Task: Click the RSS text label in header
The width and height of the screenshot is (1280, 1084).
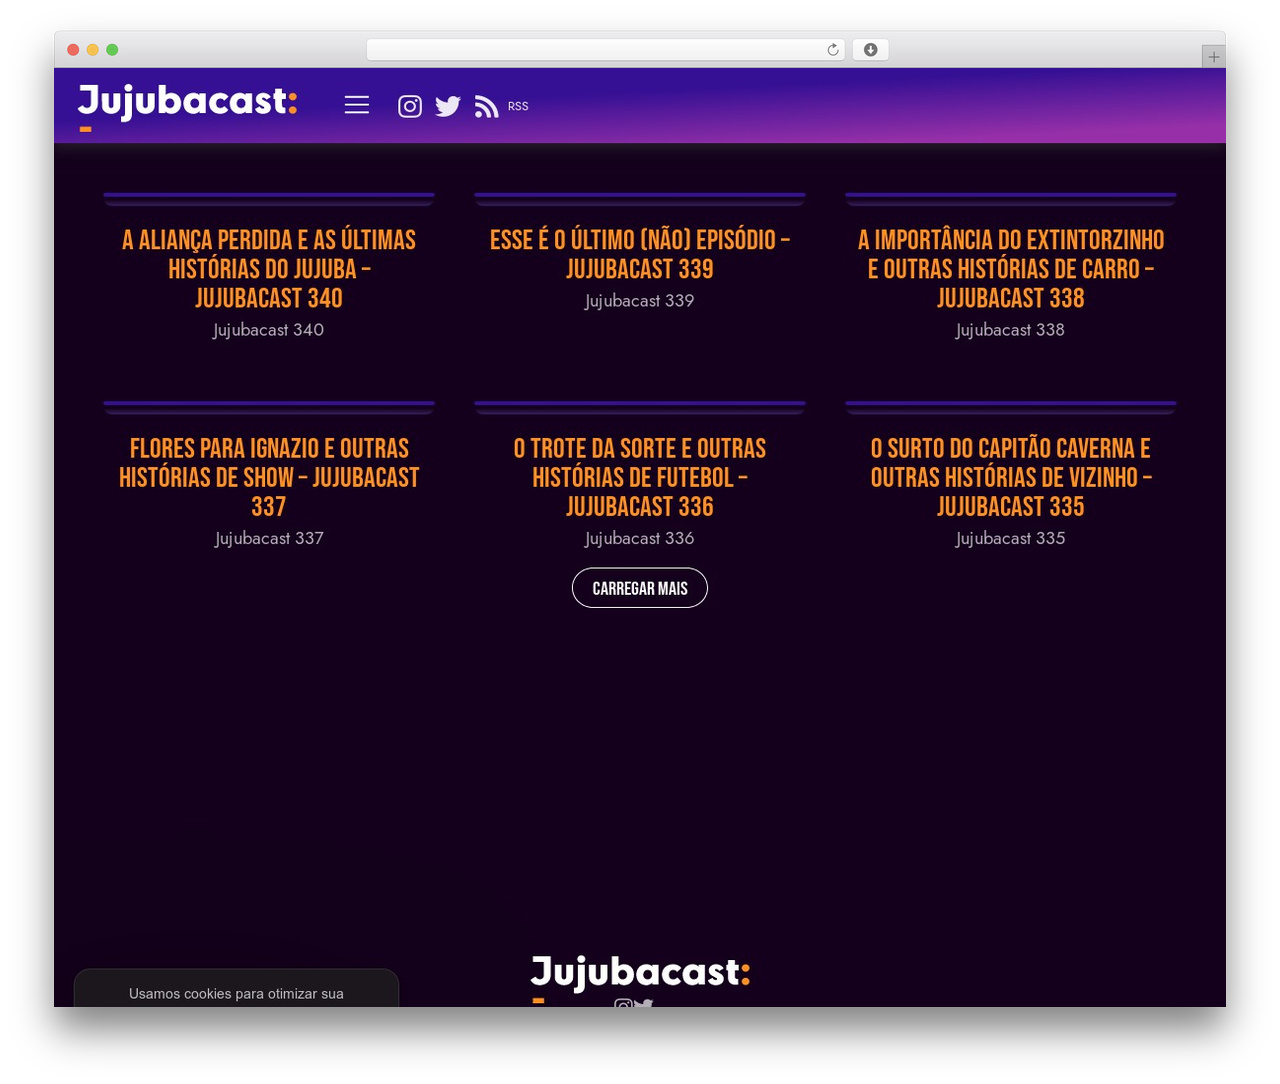Action: point(518,106)
